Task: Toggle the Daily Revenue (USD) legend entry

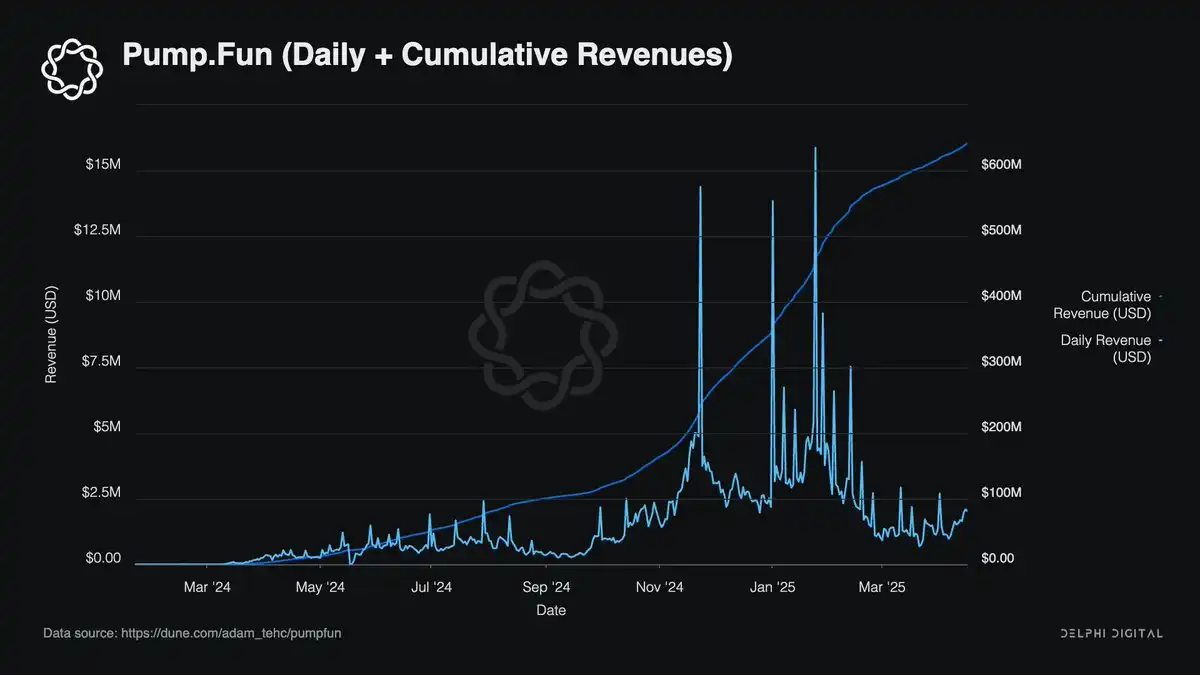Action: (x=1108, y=349)
